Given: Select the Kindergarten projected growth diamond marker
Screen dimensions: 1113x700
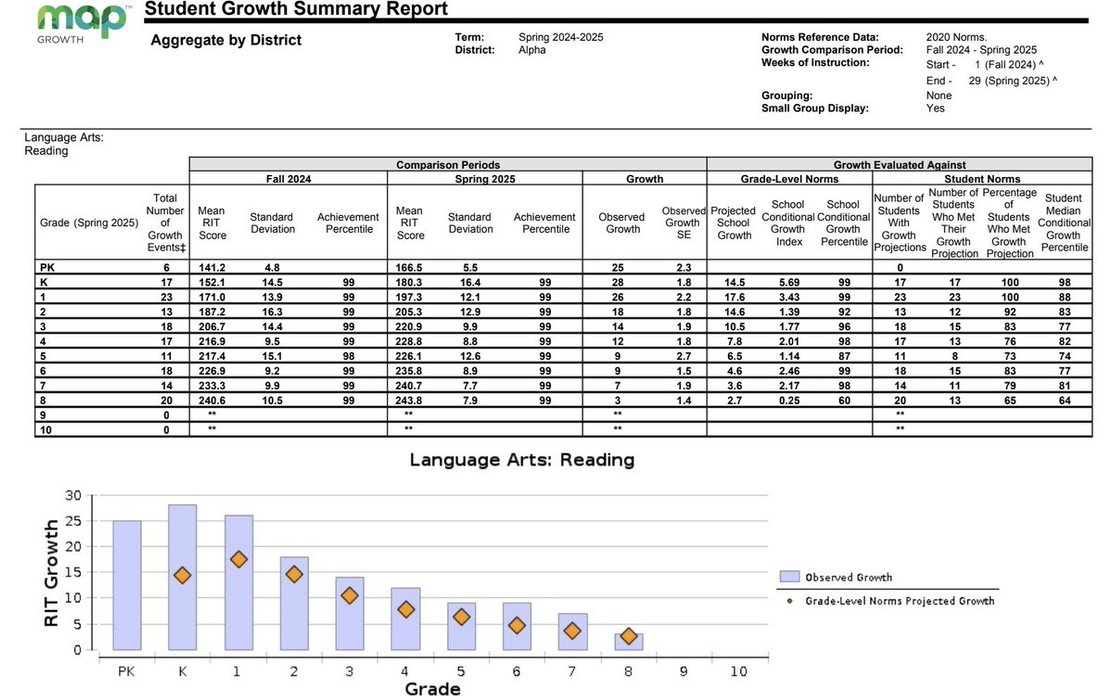Looking at the screenshot, I should 182,575.
